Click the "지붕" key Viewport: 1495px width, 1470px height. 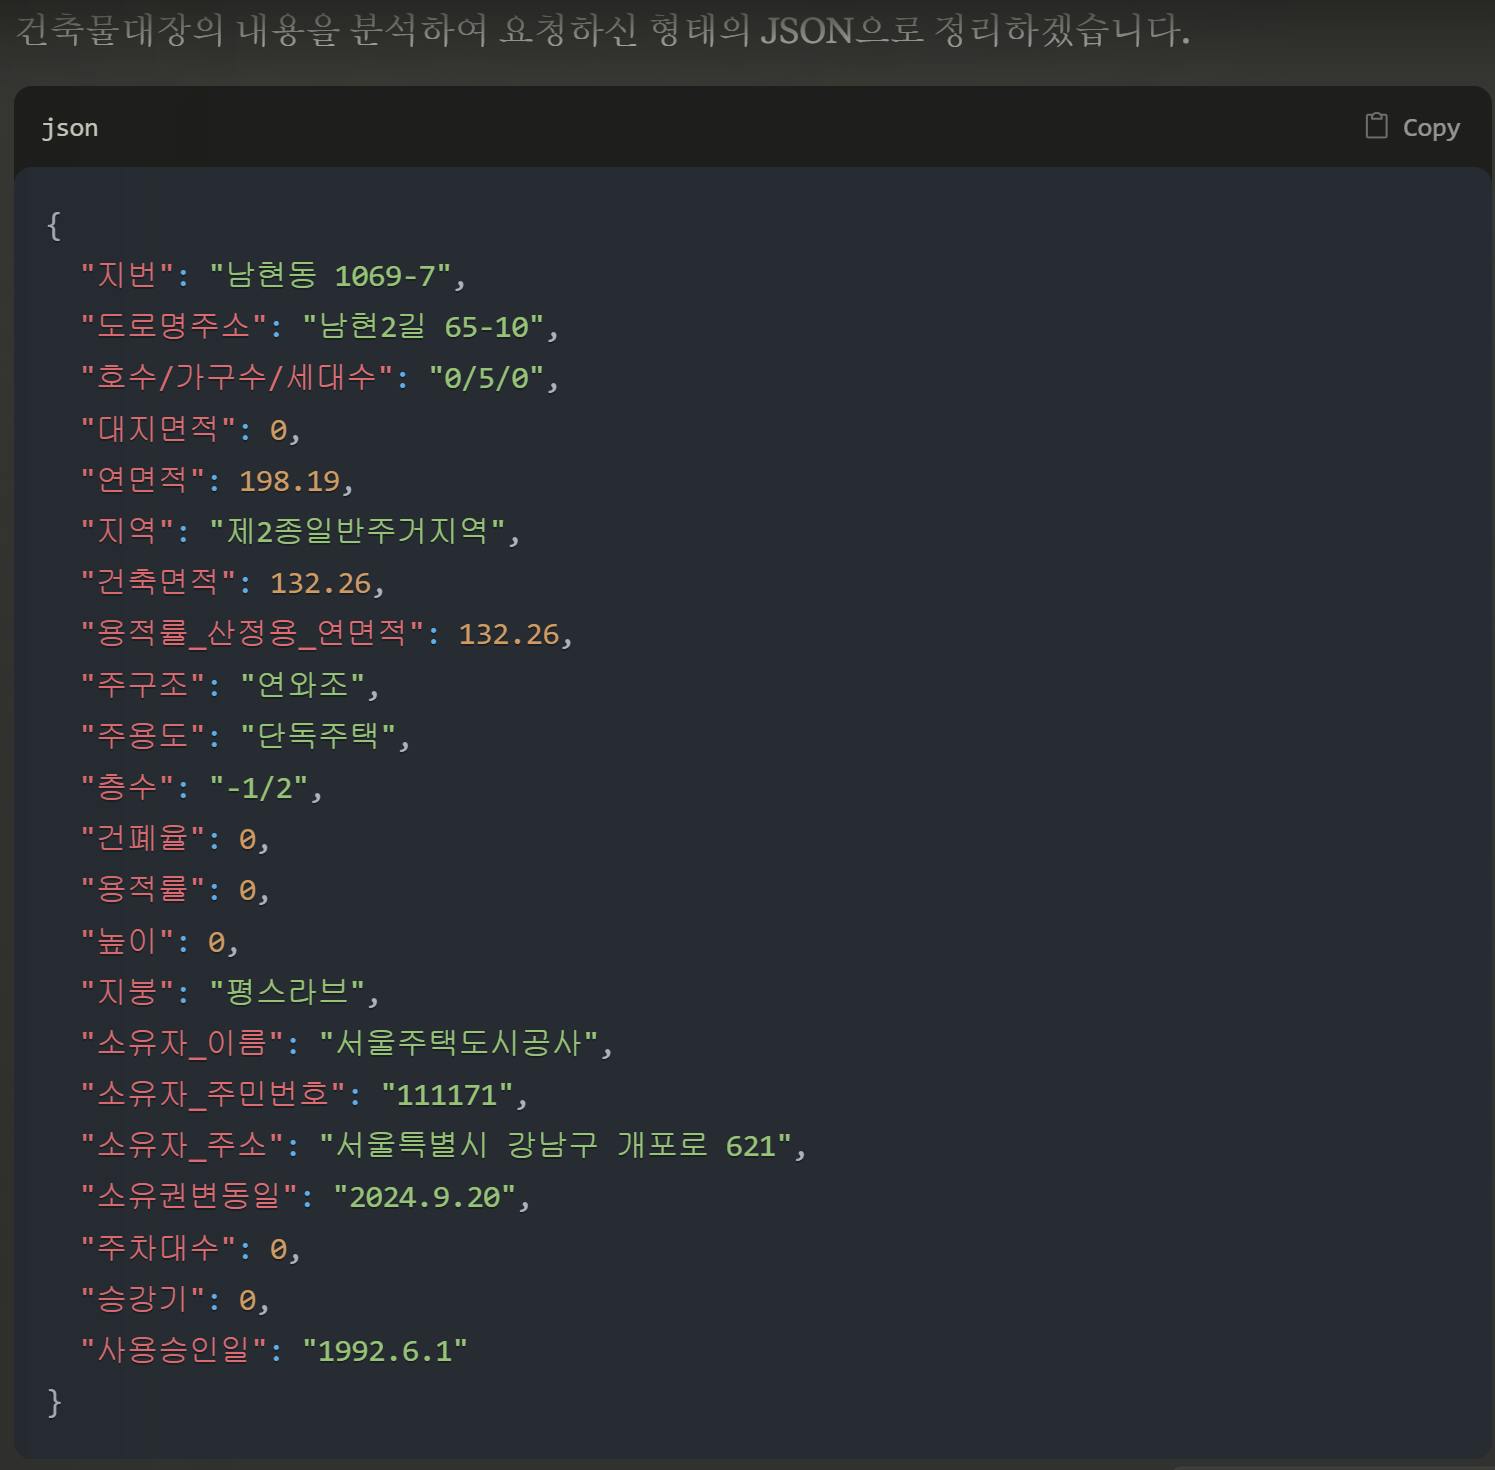point(127,992)
